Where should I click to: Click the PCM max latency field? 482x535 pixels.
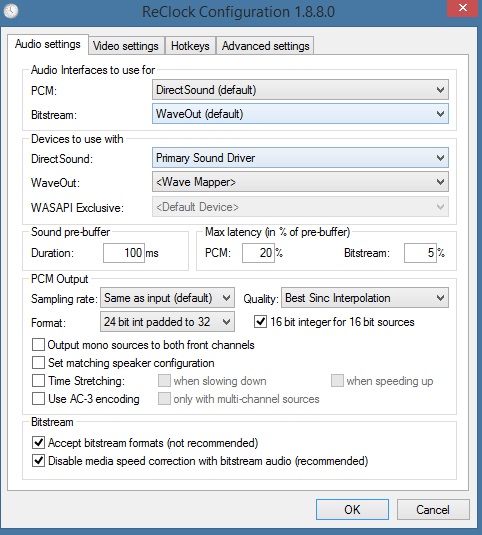[x=258, y=253]
